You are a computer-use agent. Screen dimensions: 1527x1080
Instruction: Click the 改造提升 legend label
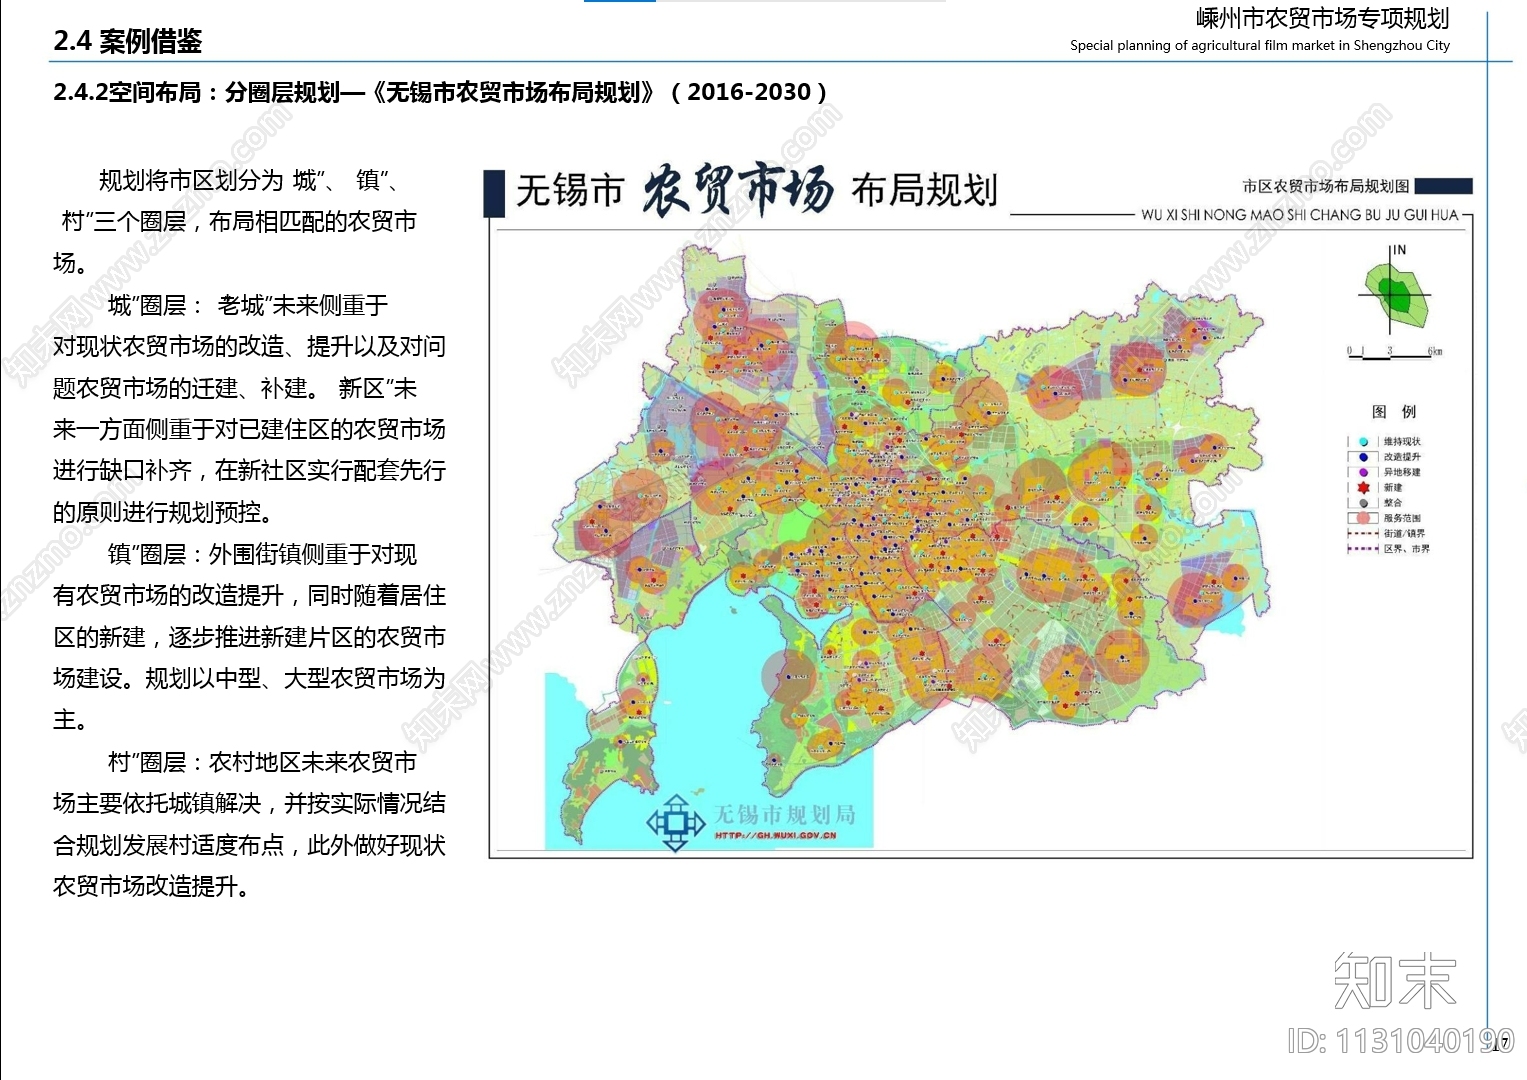click(1402, 457)
